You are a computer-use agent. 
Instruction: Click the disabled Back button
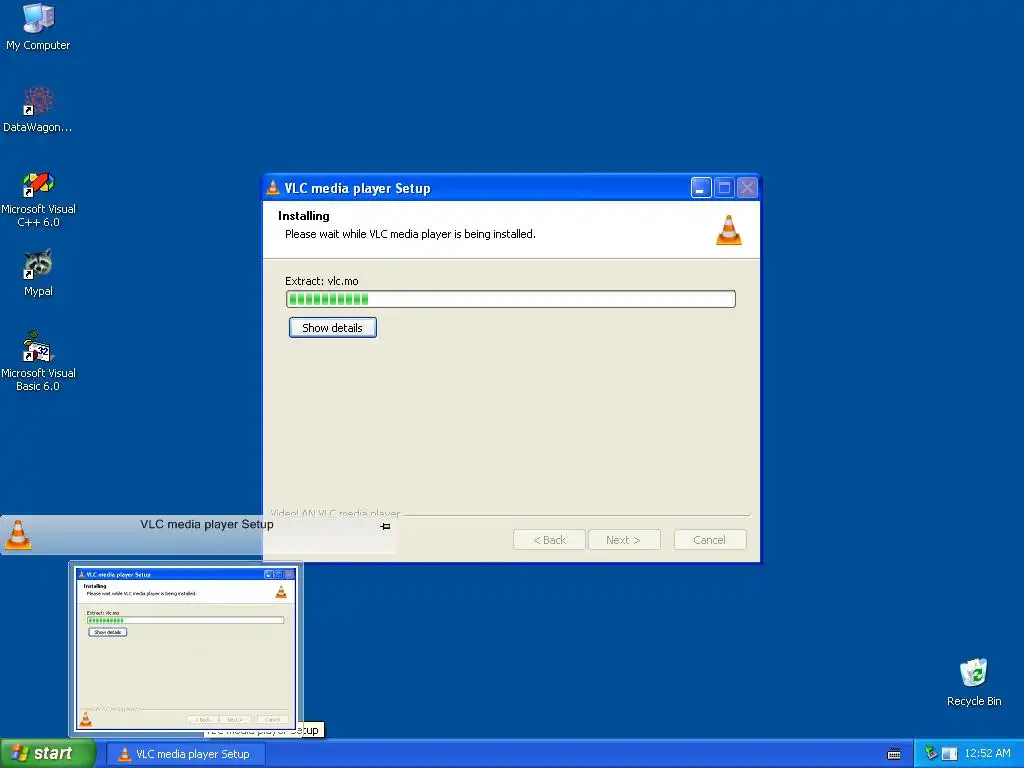(549, 540)
